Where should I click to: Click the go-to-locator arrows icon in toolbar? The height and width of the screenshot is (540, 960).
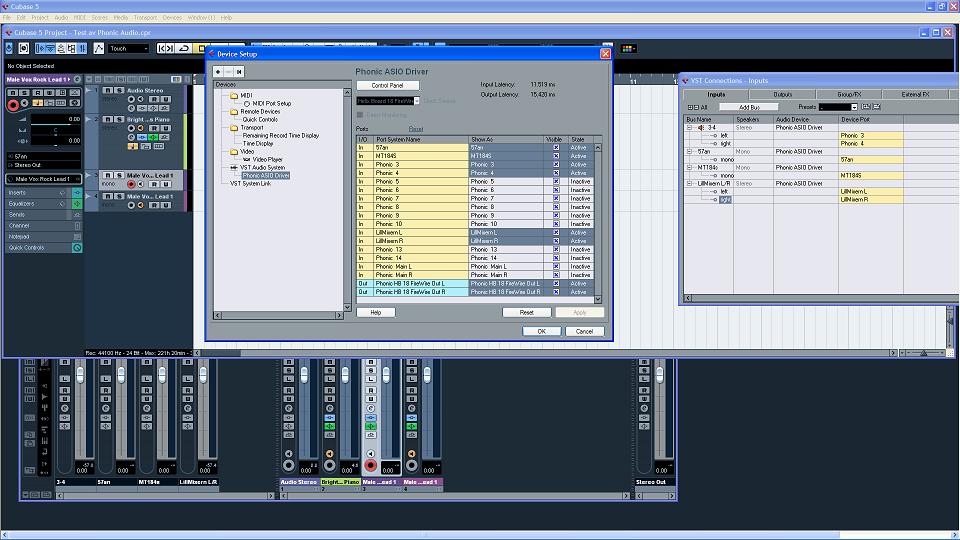coord(165,48)
